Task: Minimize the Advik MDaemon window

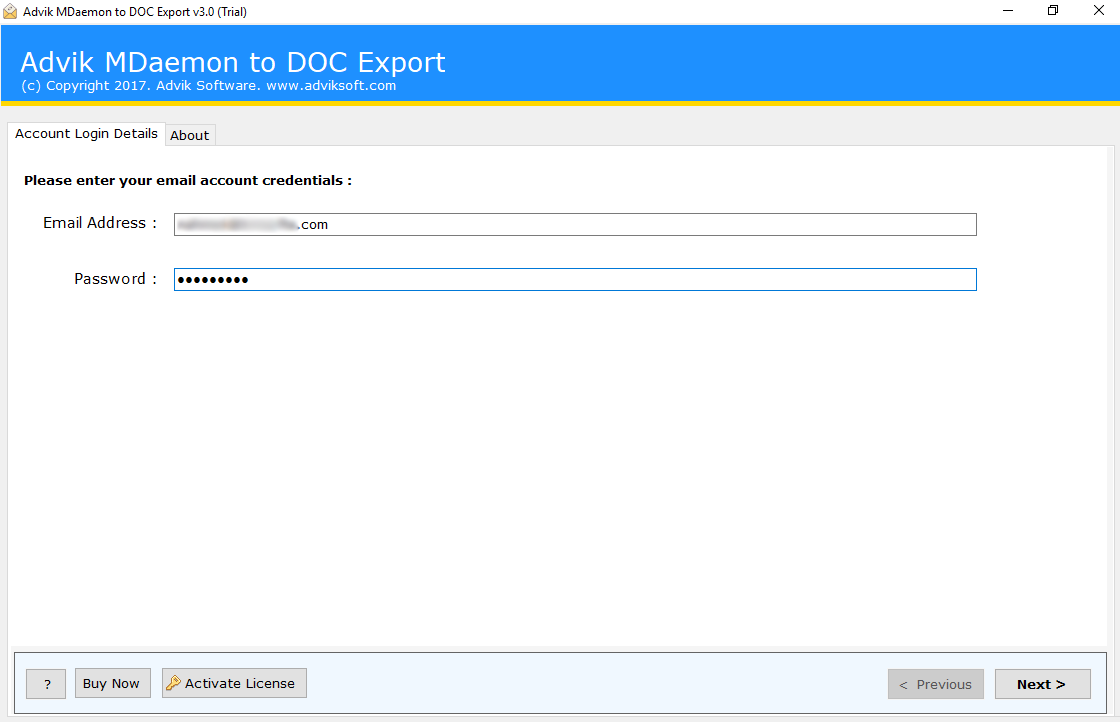Action: [x=1008, y=11]
